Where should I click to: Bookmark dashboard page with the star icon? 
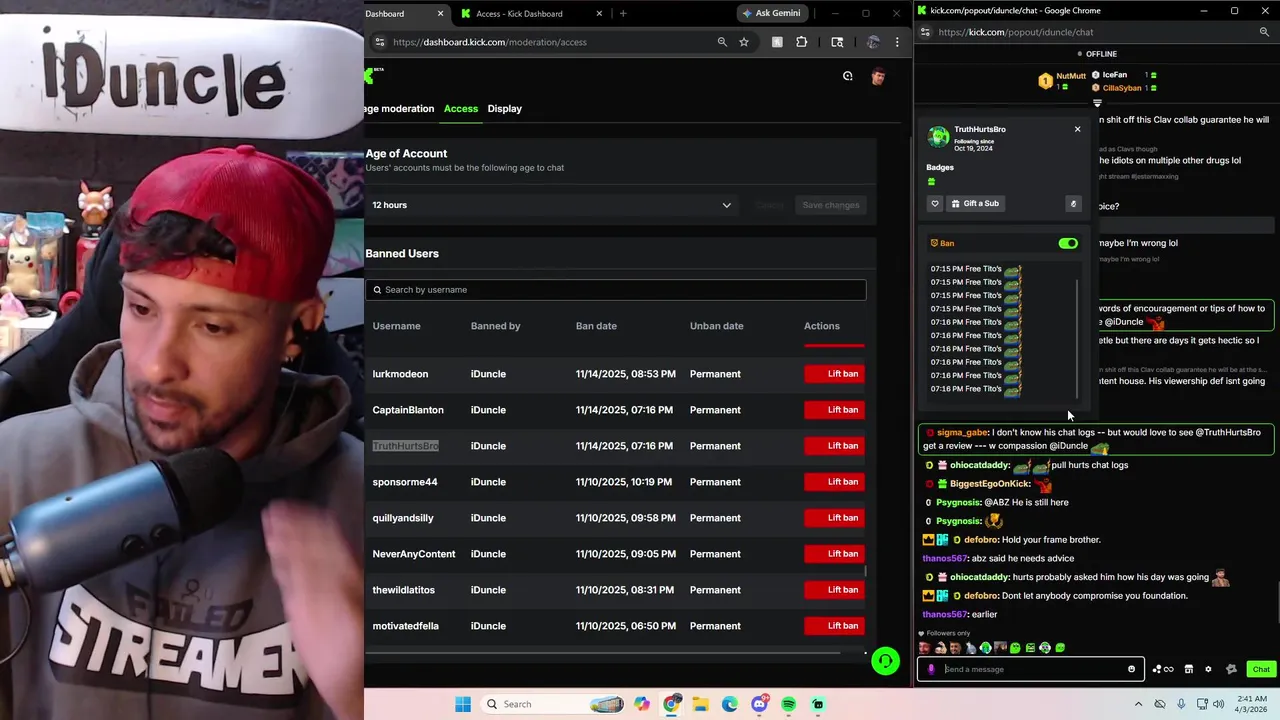744,42
